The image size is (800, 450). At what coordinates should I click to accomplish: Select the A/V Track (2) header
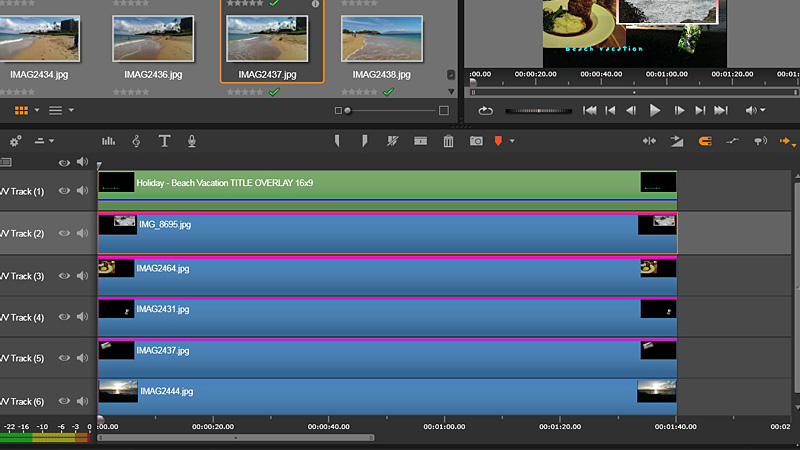point(23,233)
